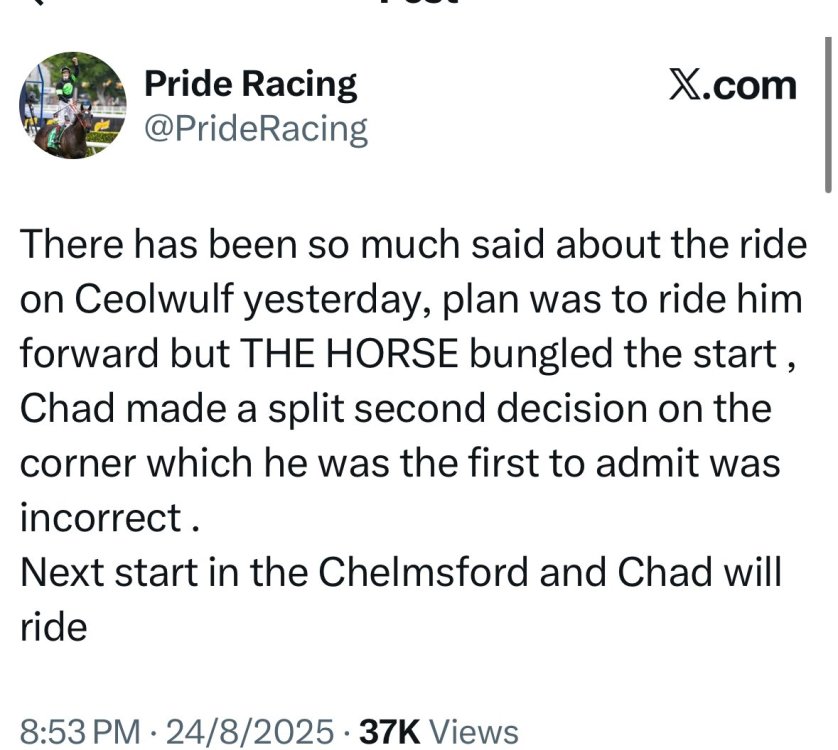Image resolution: width=838 pixels, height=750 pixels.
Task: Click the 8:53 PM timestamp
Action: 80,731
